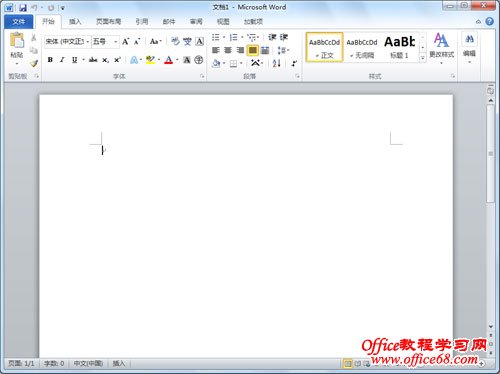The image size is (500, 374).
Task: Toggle Align Left paragraph alignment
Action: coord(216,50)
